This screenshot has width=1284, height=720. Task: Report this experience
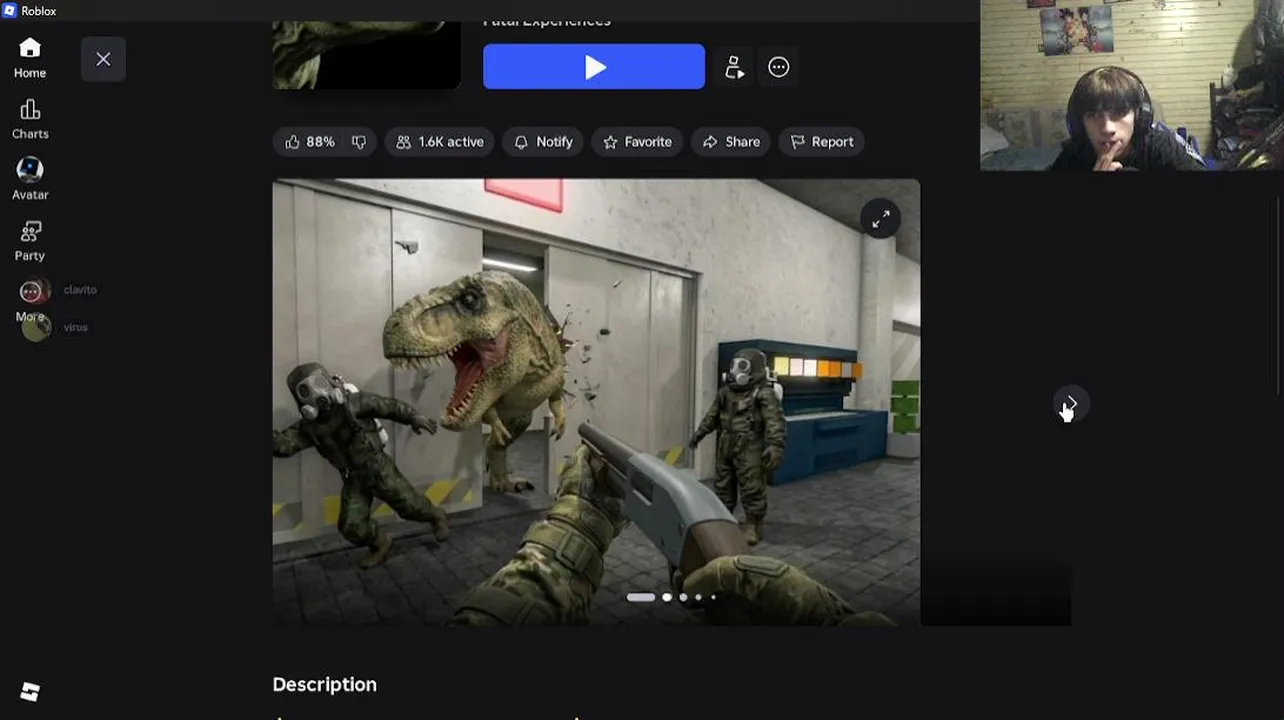pyautogui.click(x=822, y=142)
